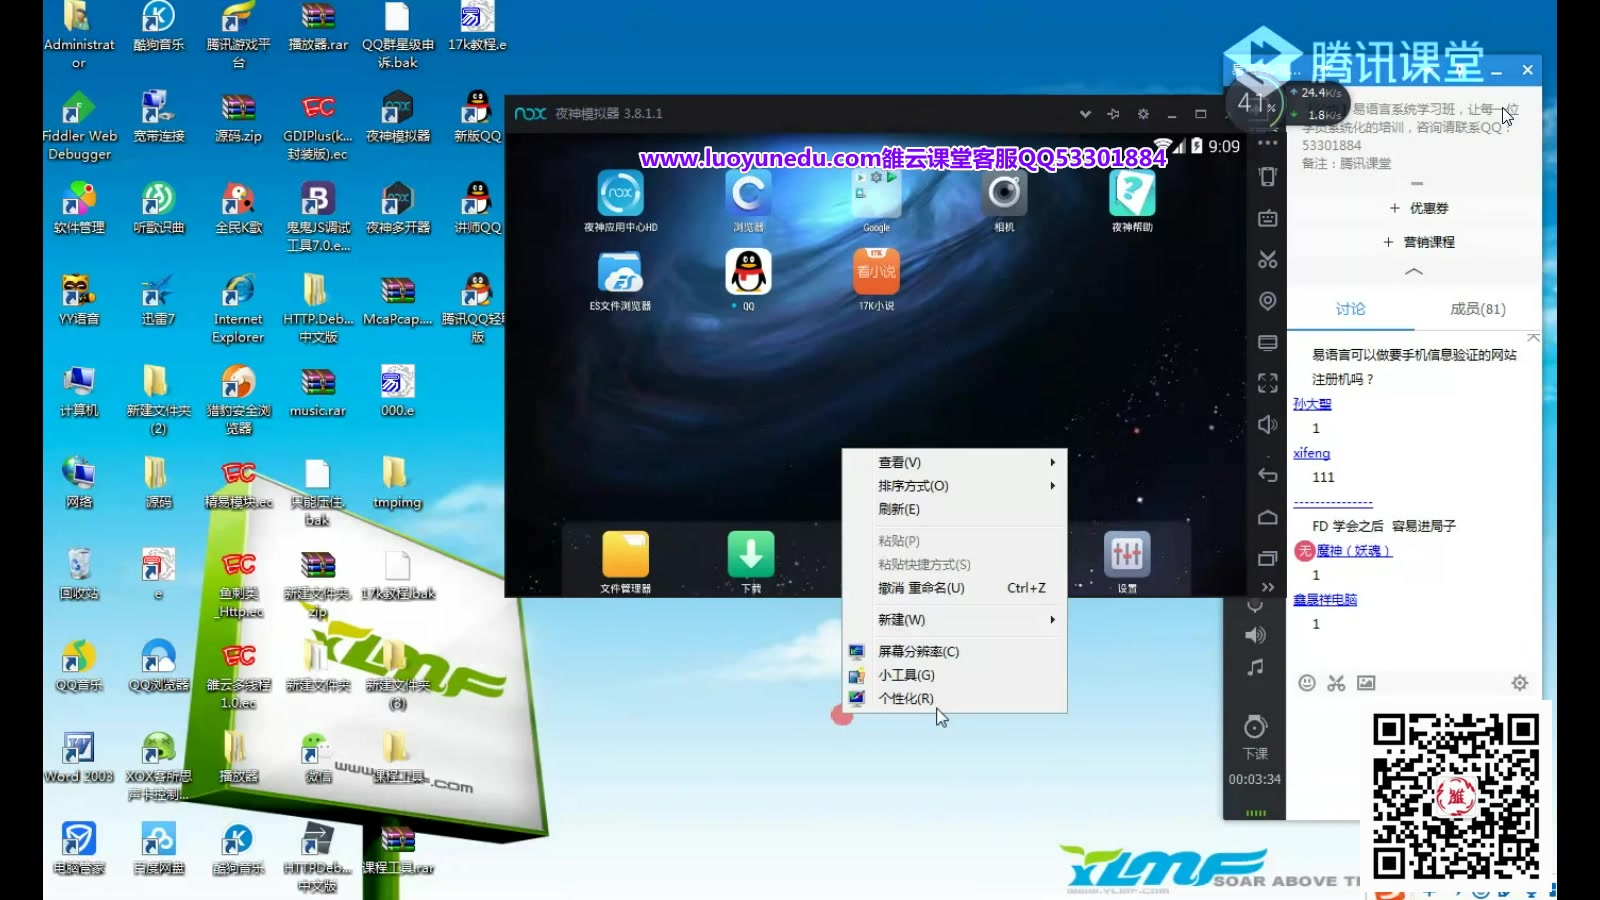Open File Manager in the Nox dock
1600x900 pixels.
point(625,554)
